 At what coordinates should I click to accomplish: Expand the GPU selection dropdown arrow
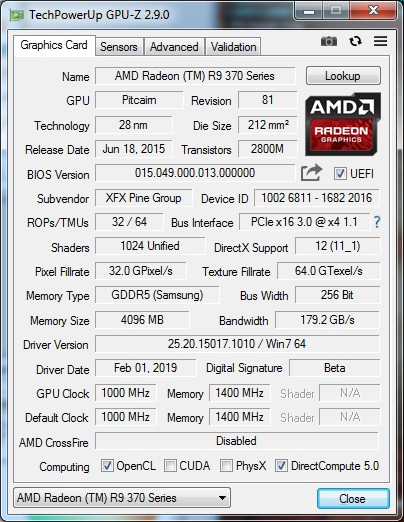[x=222, y=498]
